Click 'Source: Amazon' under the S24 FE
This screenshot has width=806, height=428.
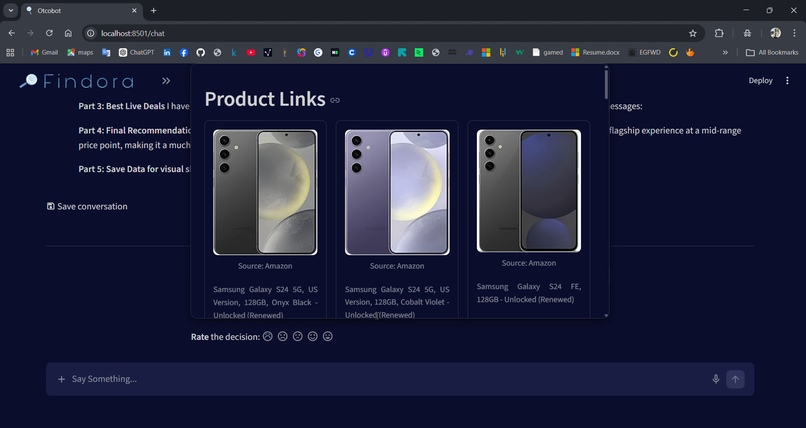click(x=529, y=263)
